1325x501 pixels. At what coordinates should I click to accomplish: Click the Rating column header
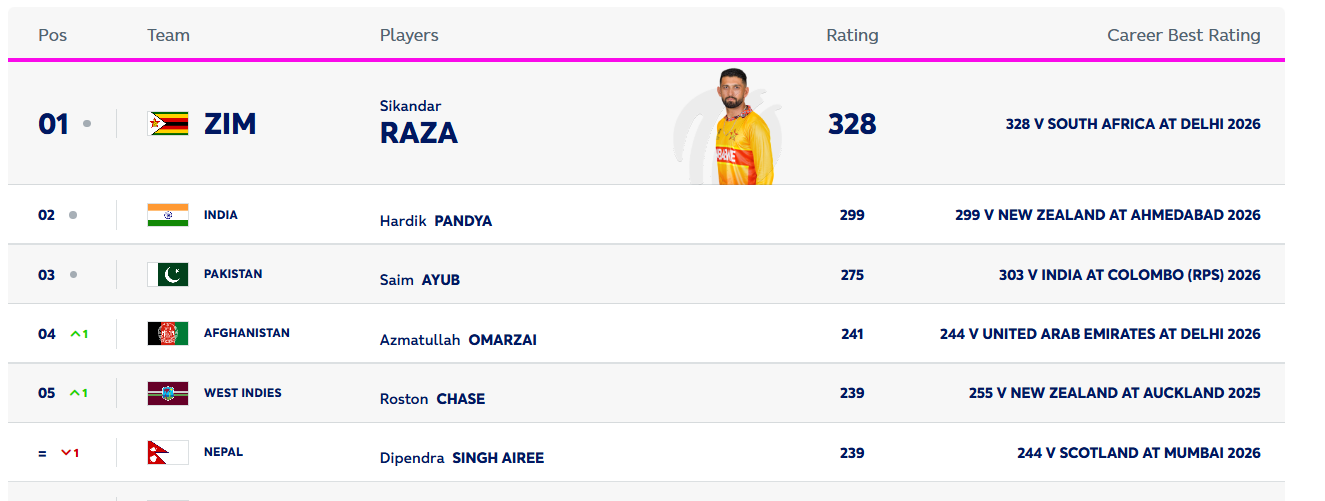coord(852,35)
